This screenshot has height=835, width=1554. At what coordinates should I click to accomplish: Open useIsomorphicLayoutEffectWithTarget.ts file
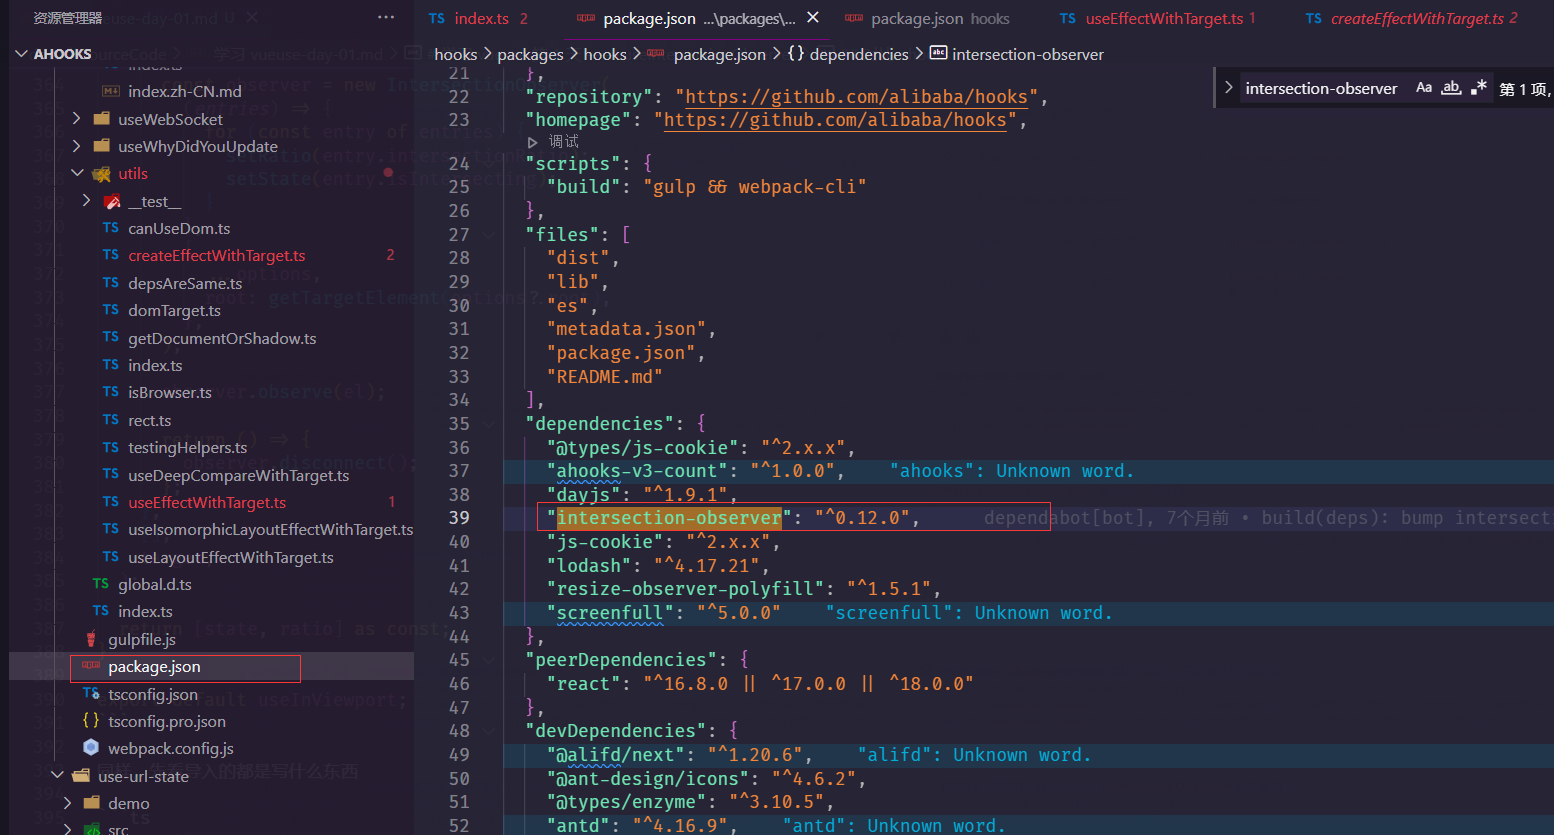pyautogui.click(x=270, y=529)
